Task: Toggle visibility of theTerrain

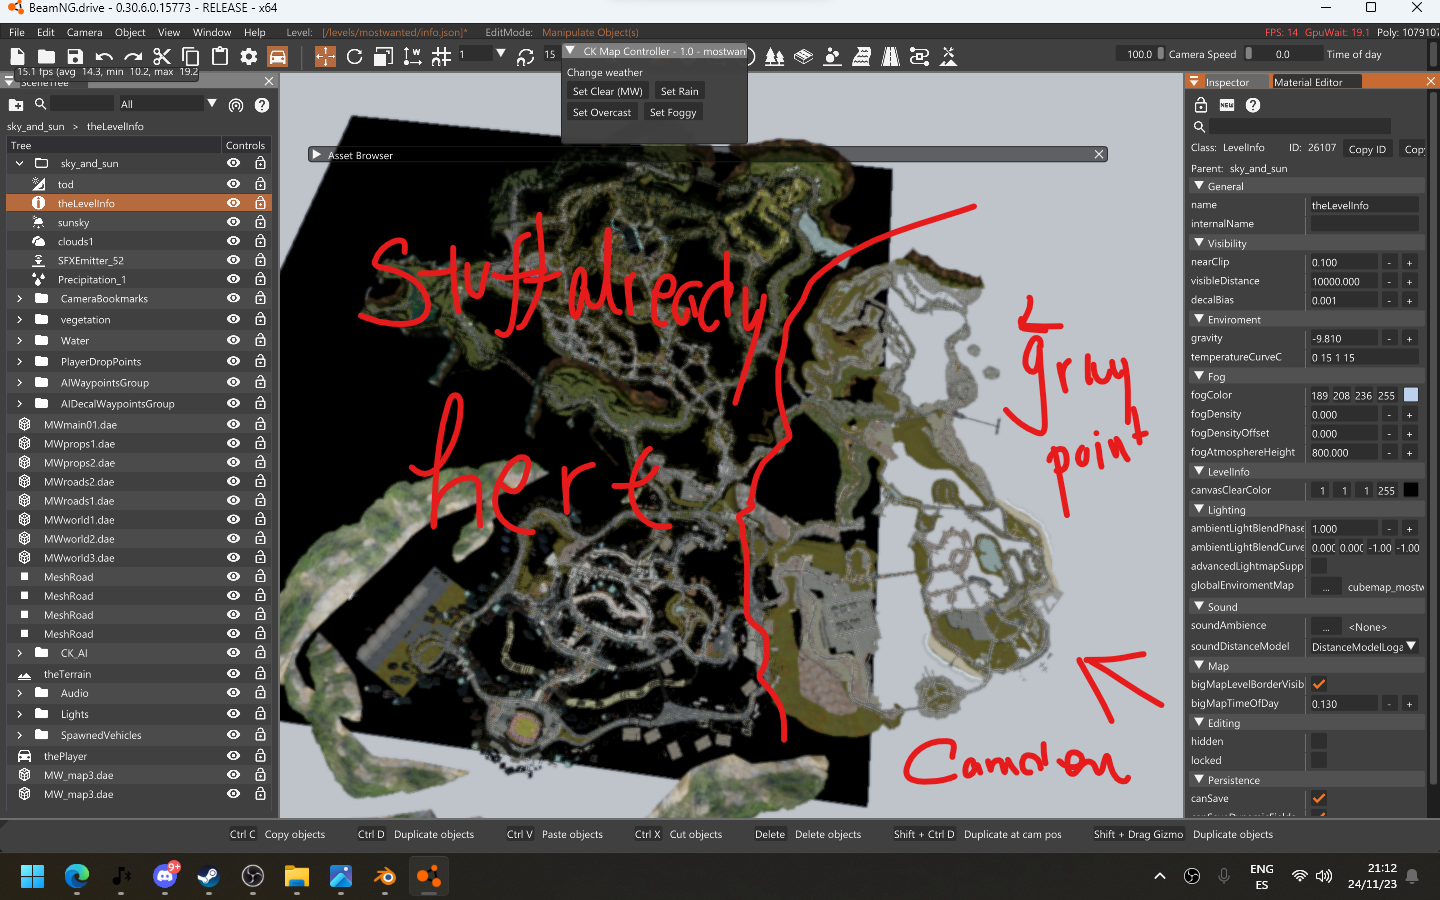Action: click(x=233, y=674)
